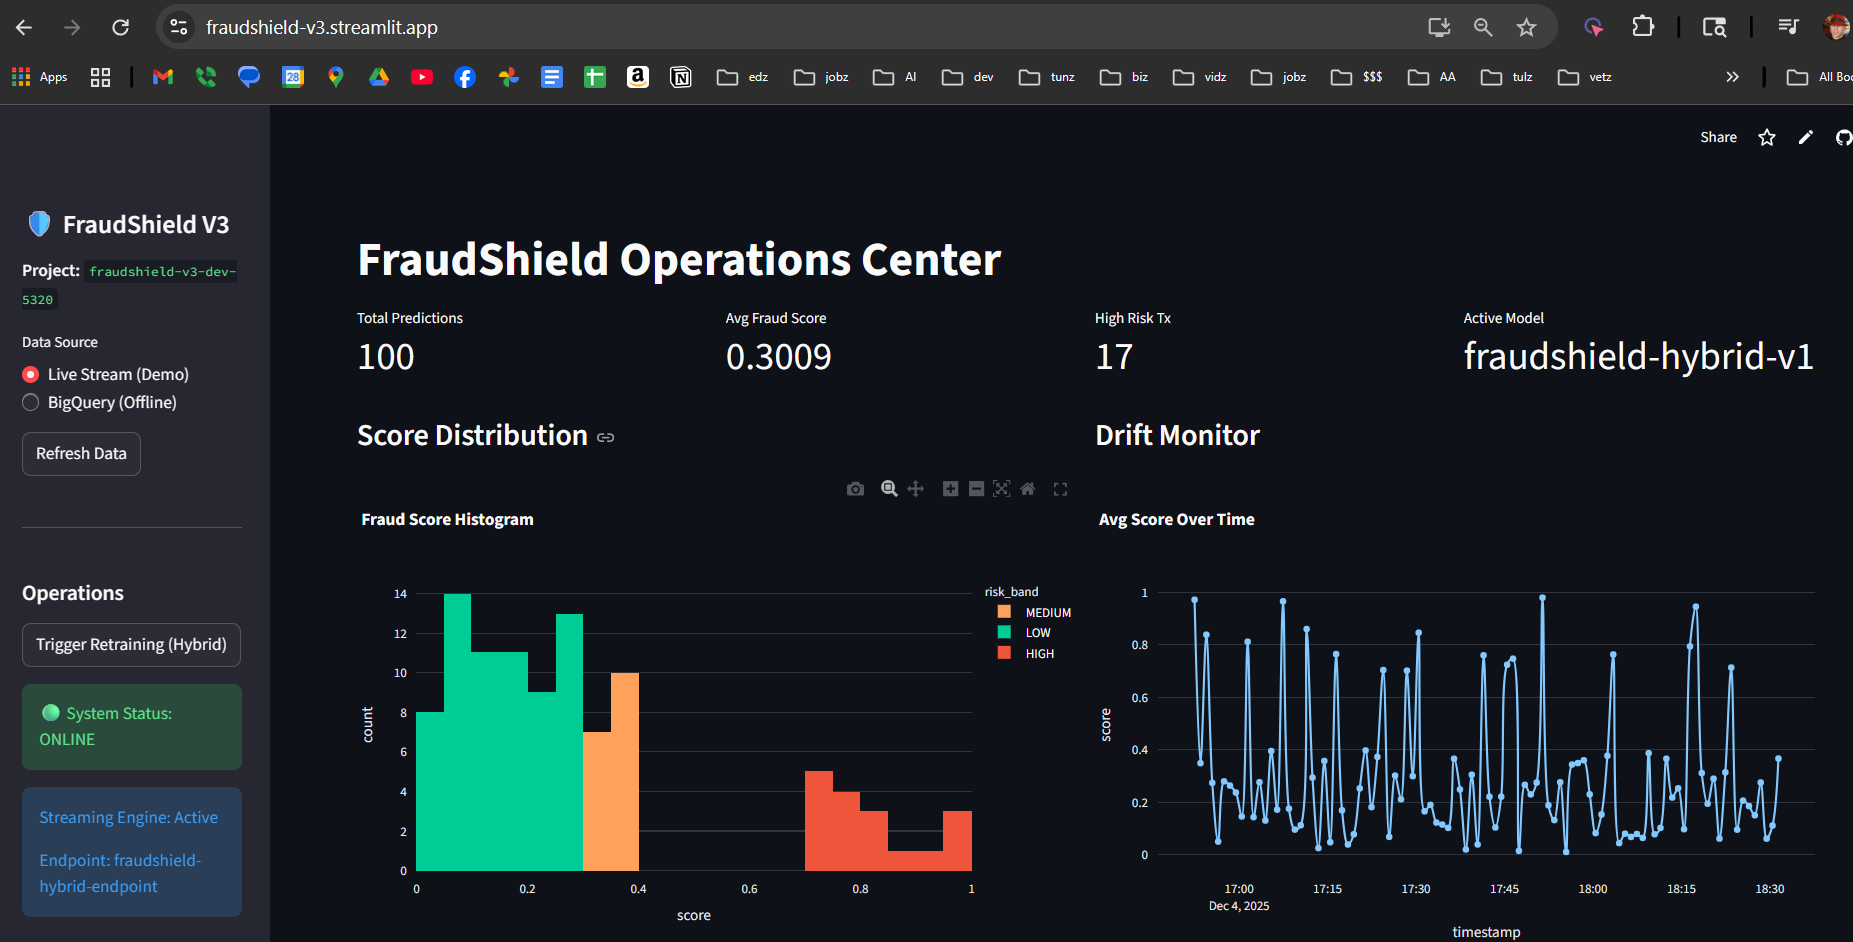This screenshot has width=1853, height=942.
Task: Go back with browser back arrow
Action: click(x=24, y=27)
